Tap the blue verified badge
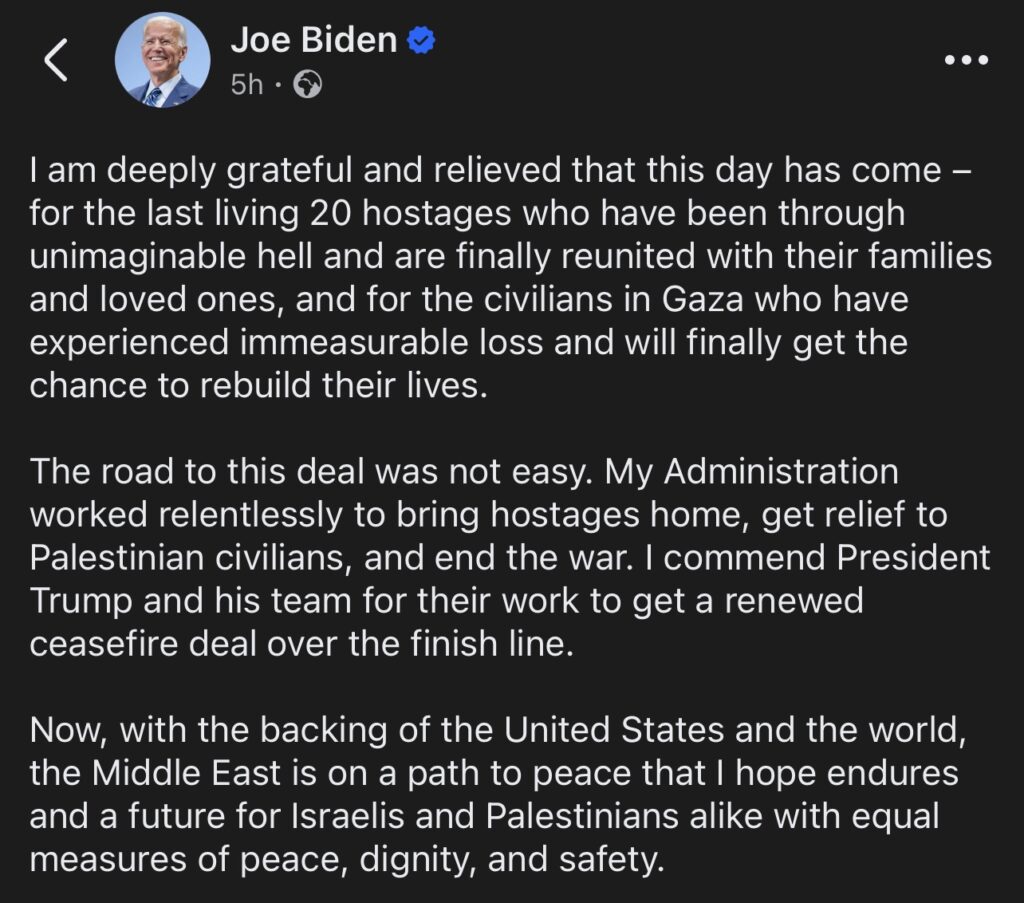The width and height of the screenshot is (1024, 903). tap(423, 41)
